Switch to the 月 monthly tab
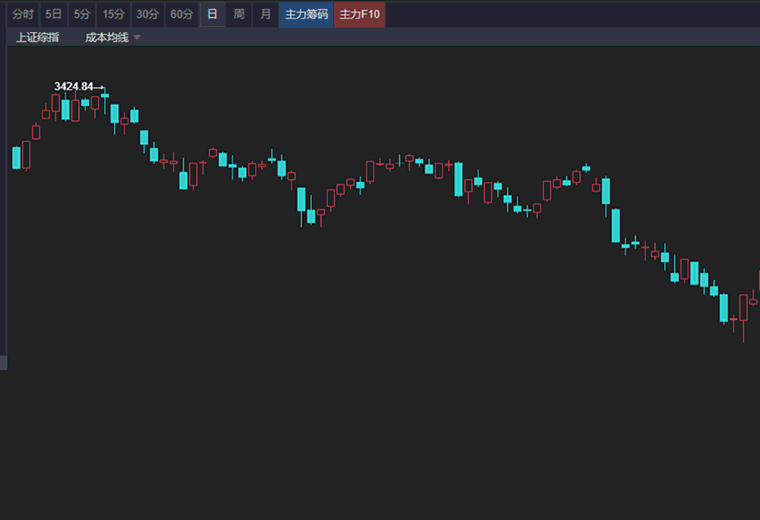 (x=265, y=15)
